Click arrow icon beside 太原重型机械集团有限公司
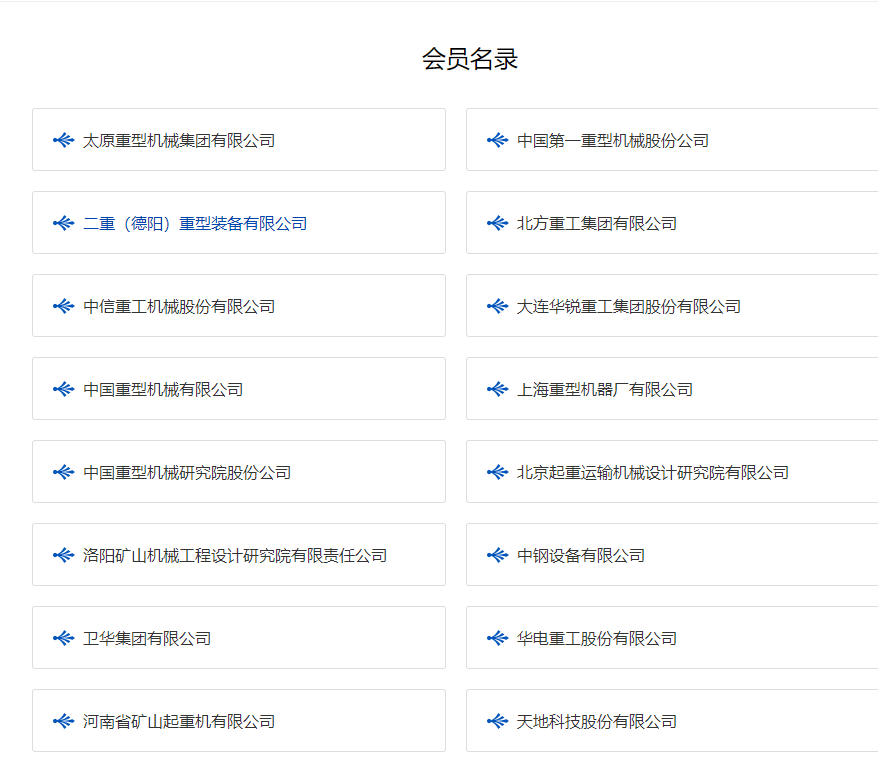The width and height of the screenshot is (878, 769). click(63, 140)
